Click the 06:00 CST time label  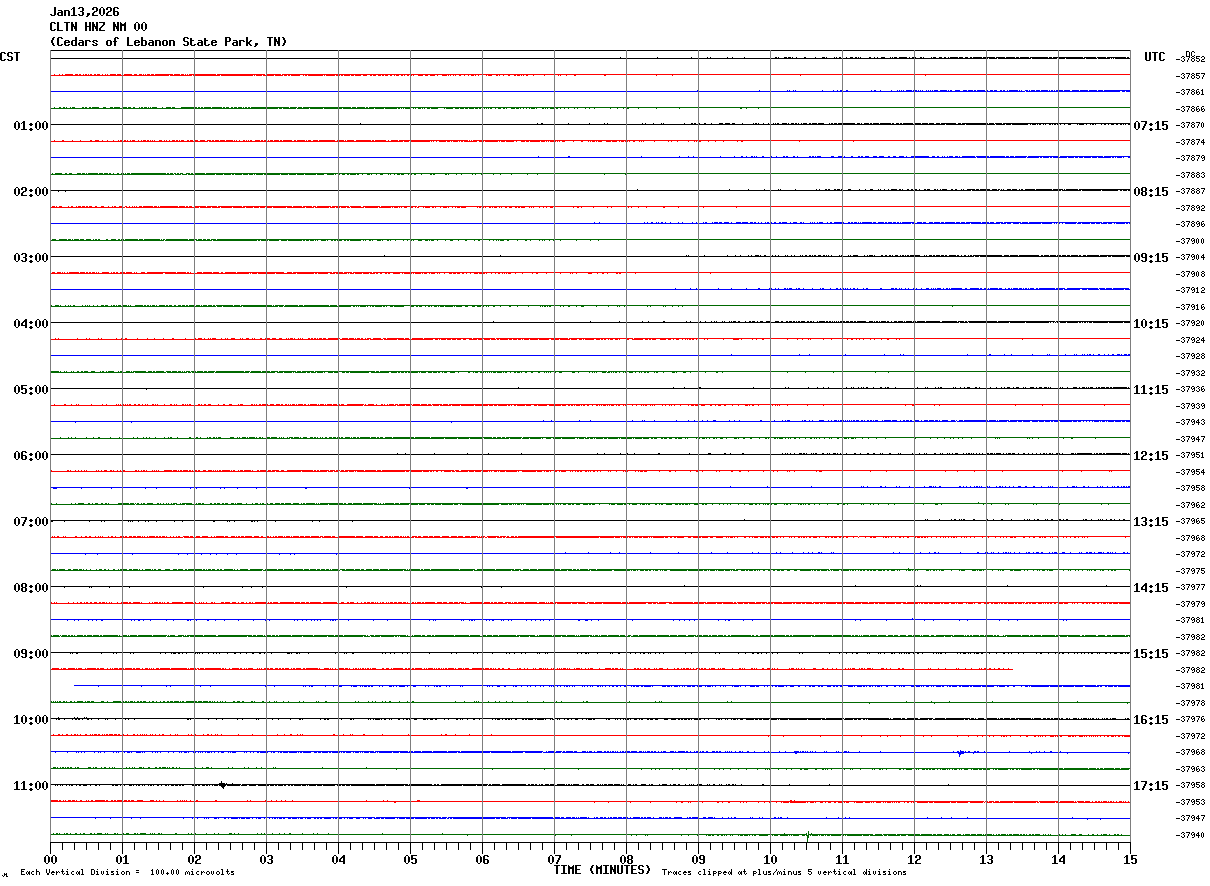coord(31,456)
